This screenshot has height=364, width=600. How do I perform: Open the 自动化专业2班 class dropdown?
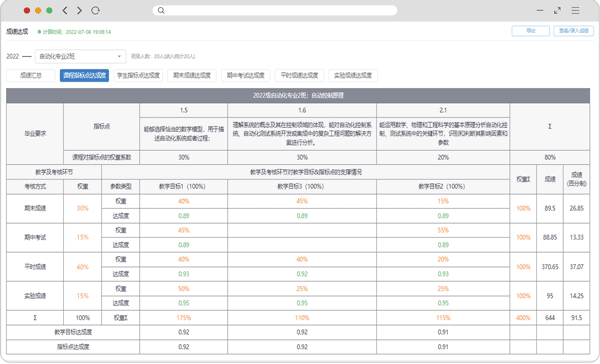point(80,56)
